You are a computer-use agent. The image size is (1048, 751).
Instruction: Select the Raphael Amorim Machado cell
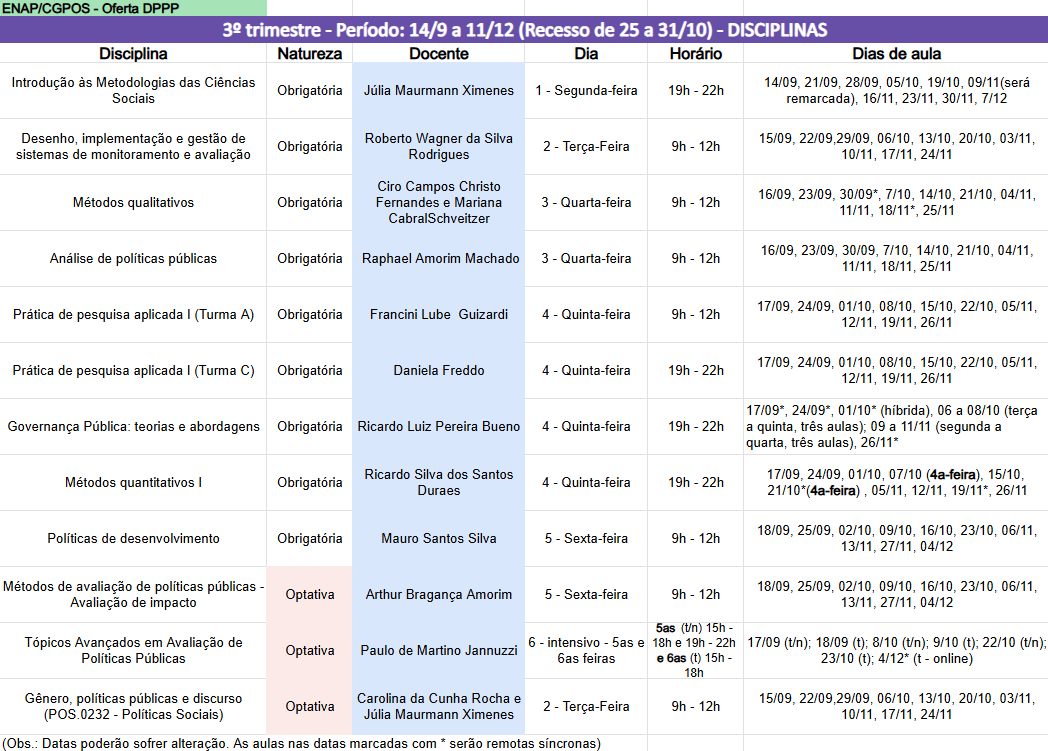pos(438,259)
